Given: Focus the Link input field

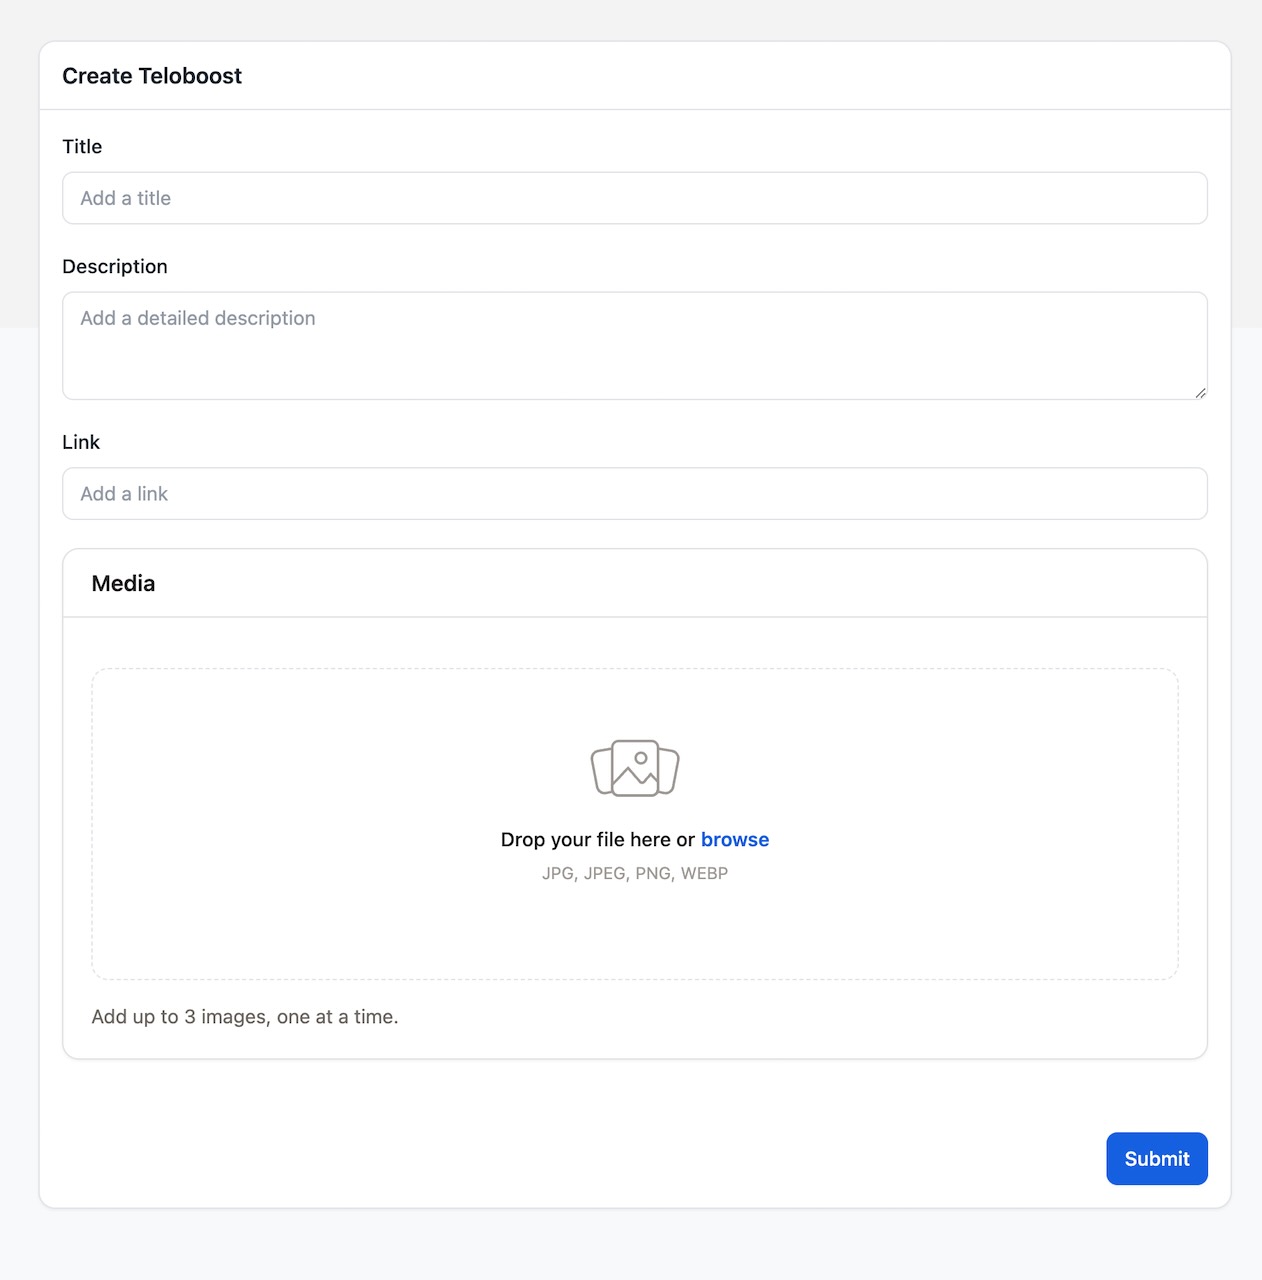Looking at the screenshot, I should pyautogui.click(x=634, y=494).
